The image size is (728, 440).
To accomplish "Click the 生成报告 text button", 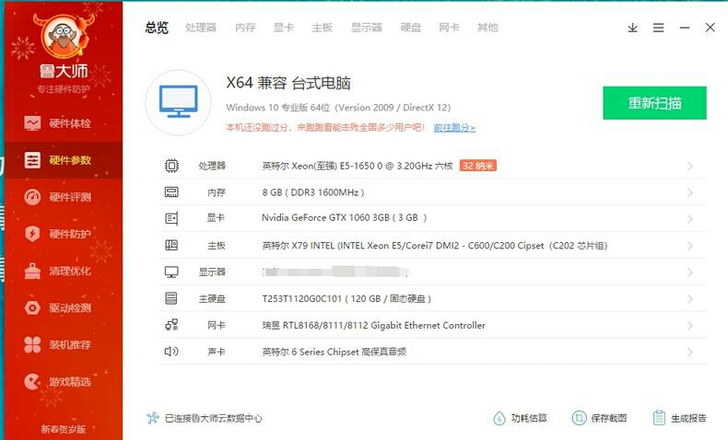I will (x=689, y=418).
